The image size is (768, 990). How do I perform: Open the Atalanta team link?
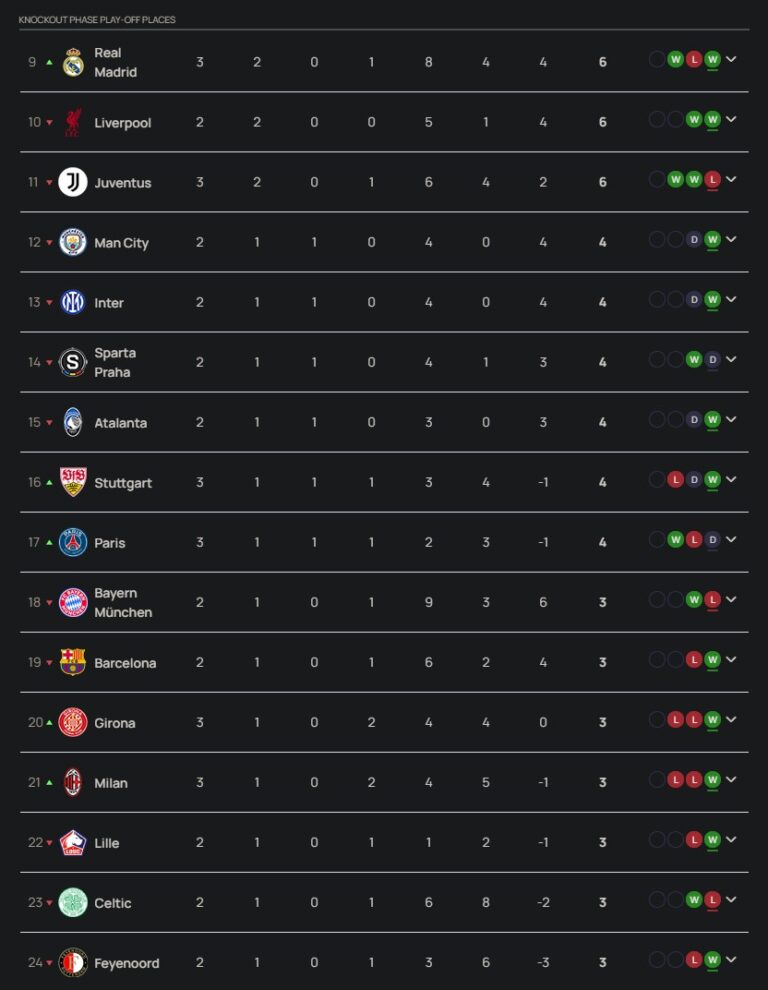pos(120,423)
